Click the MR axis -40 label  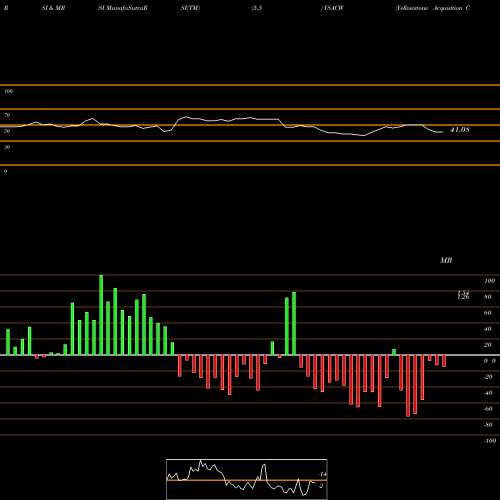488,393
